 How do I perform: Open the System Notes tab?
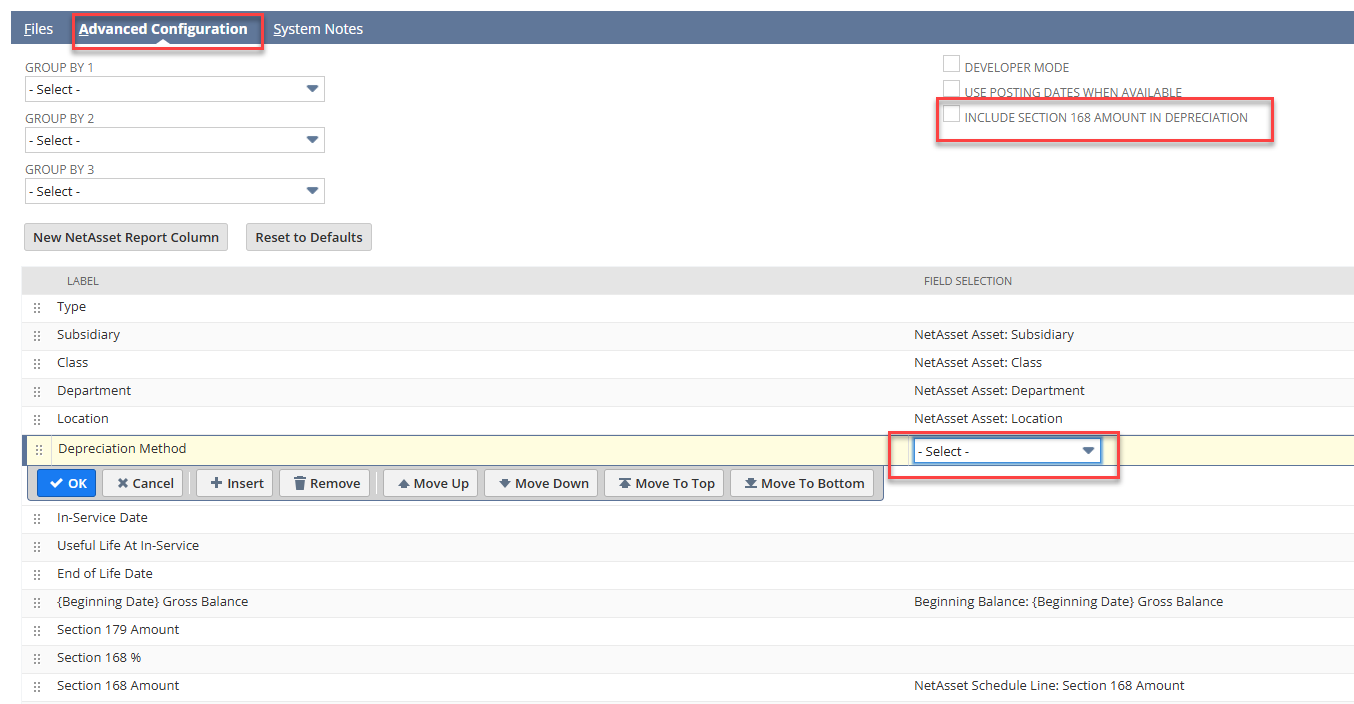click(x=318, y=29)
